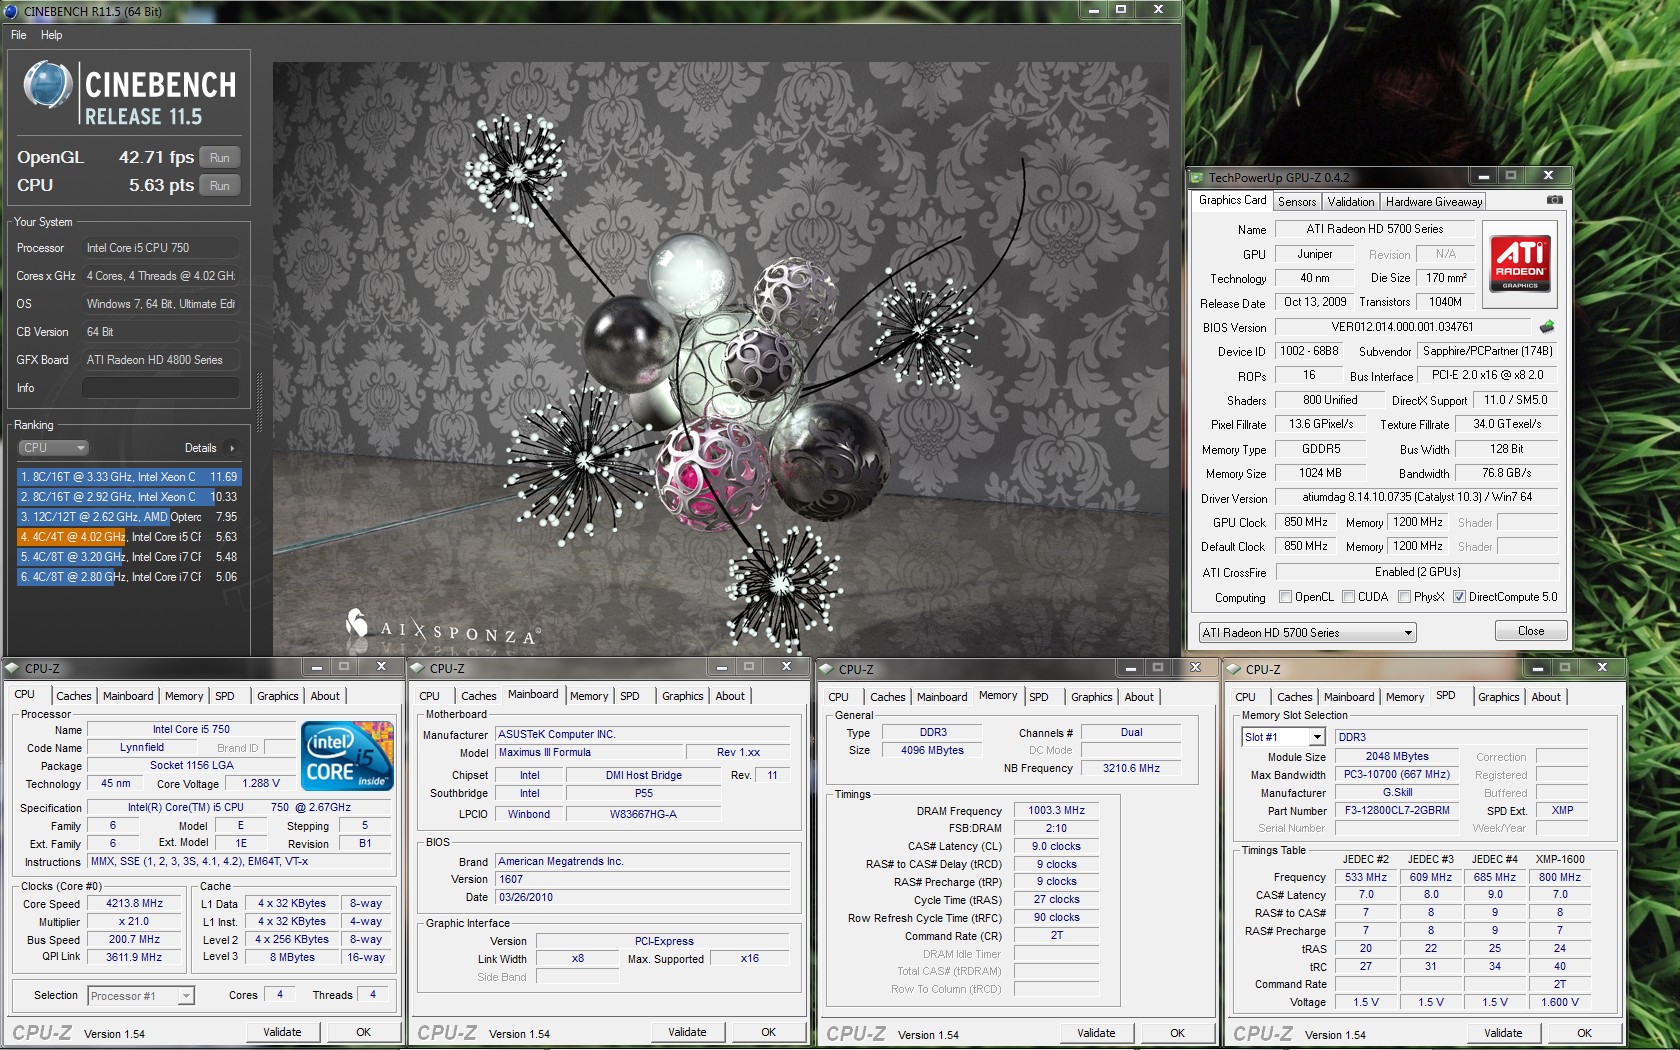Click the Cinebench rendered scene image
This screenshot has width=1680, height=1050.
(x=721, y=359)
